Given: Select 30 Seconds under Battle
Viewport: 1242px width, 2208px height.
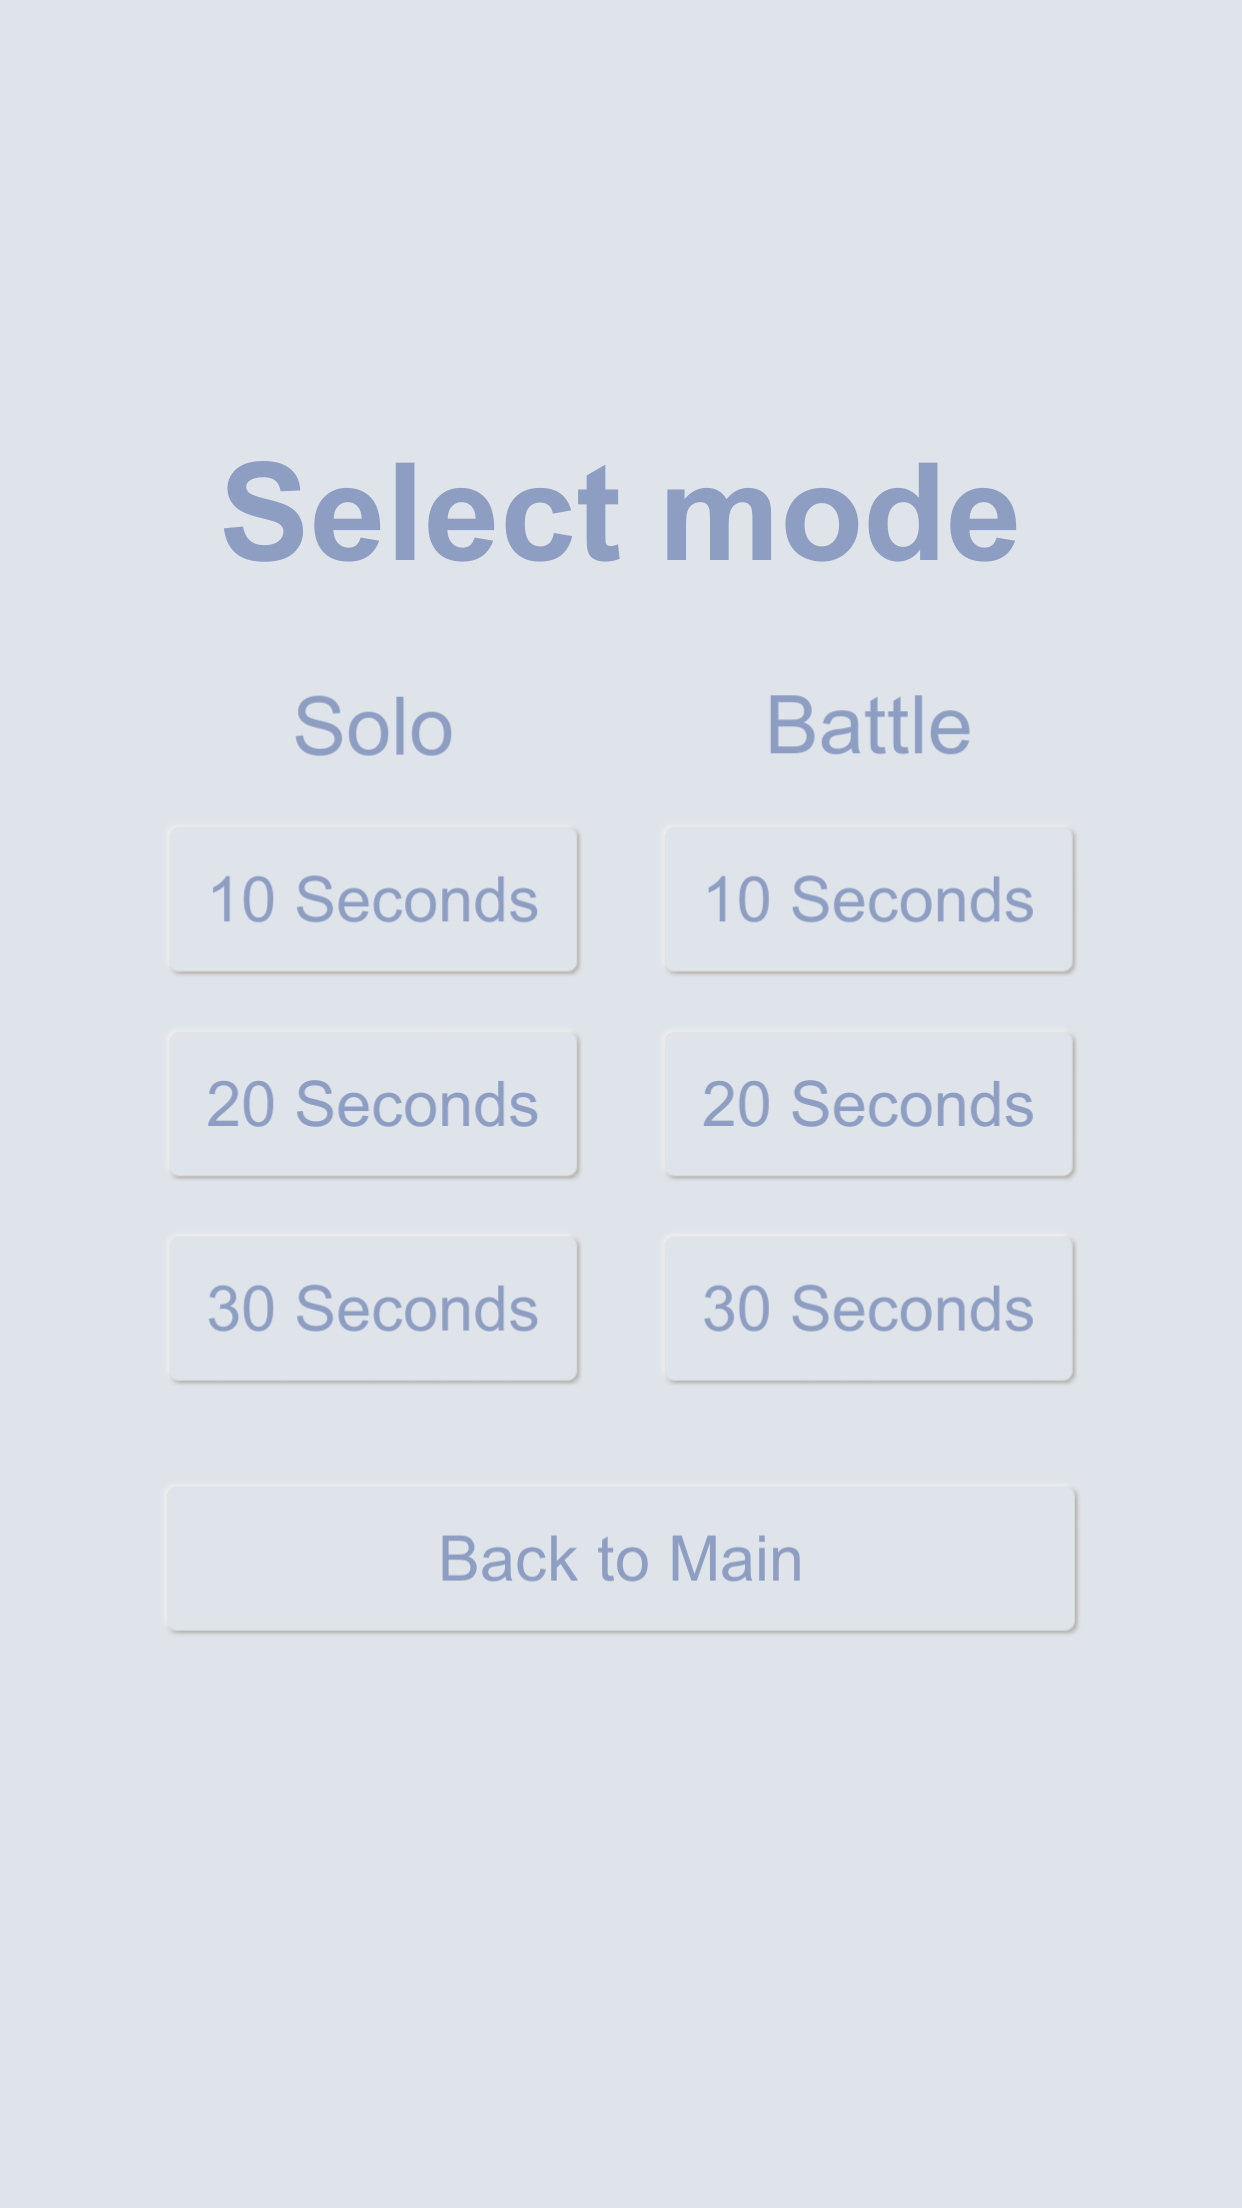Looking at the screenshot, I should tap(869, 1308).
